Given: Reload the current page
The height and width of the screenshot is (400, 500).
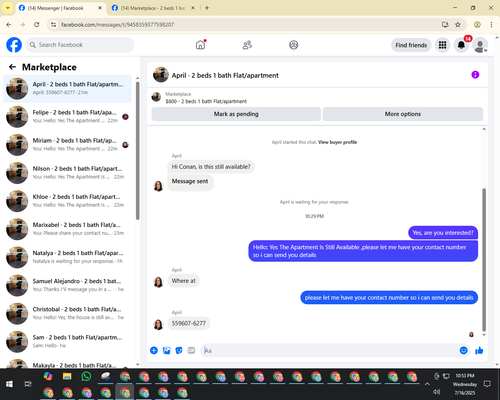Looking at the screenshot, I should point(37,25).
